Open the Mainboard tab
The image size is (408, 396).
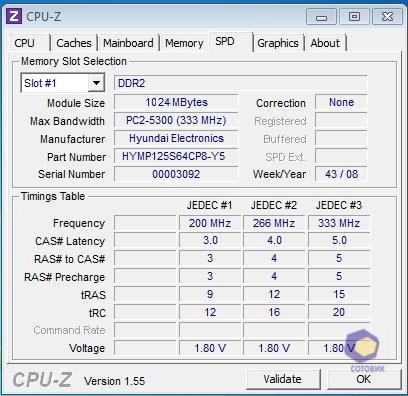[x=128, y=43]
